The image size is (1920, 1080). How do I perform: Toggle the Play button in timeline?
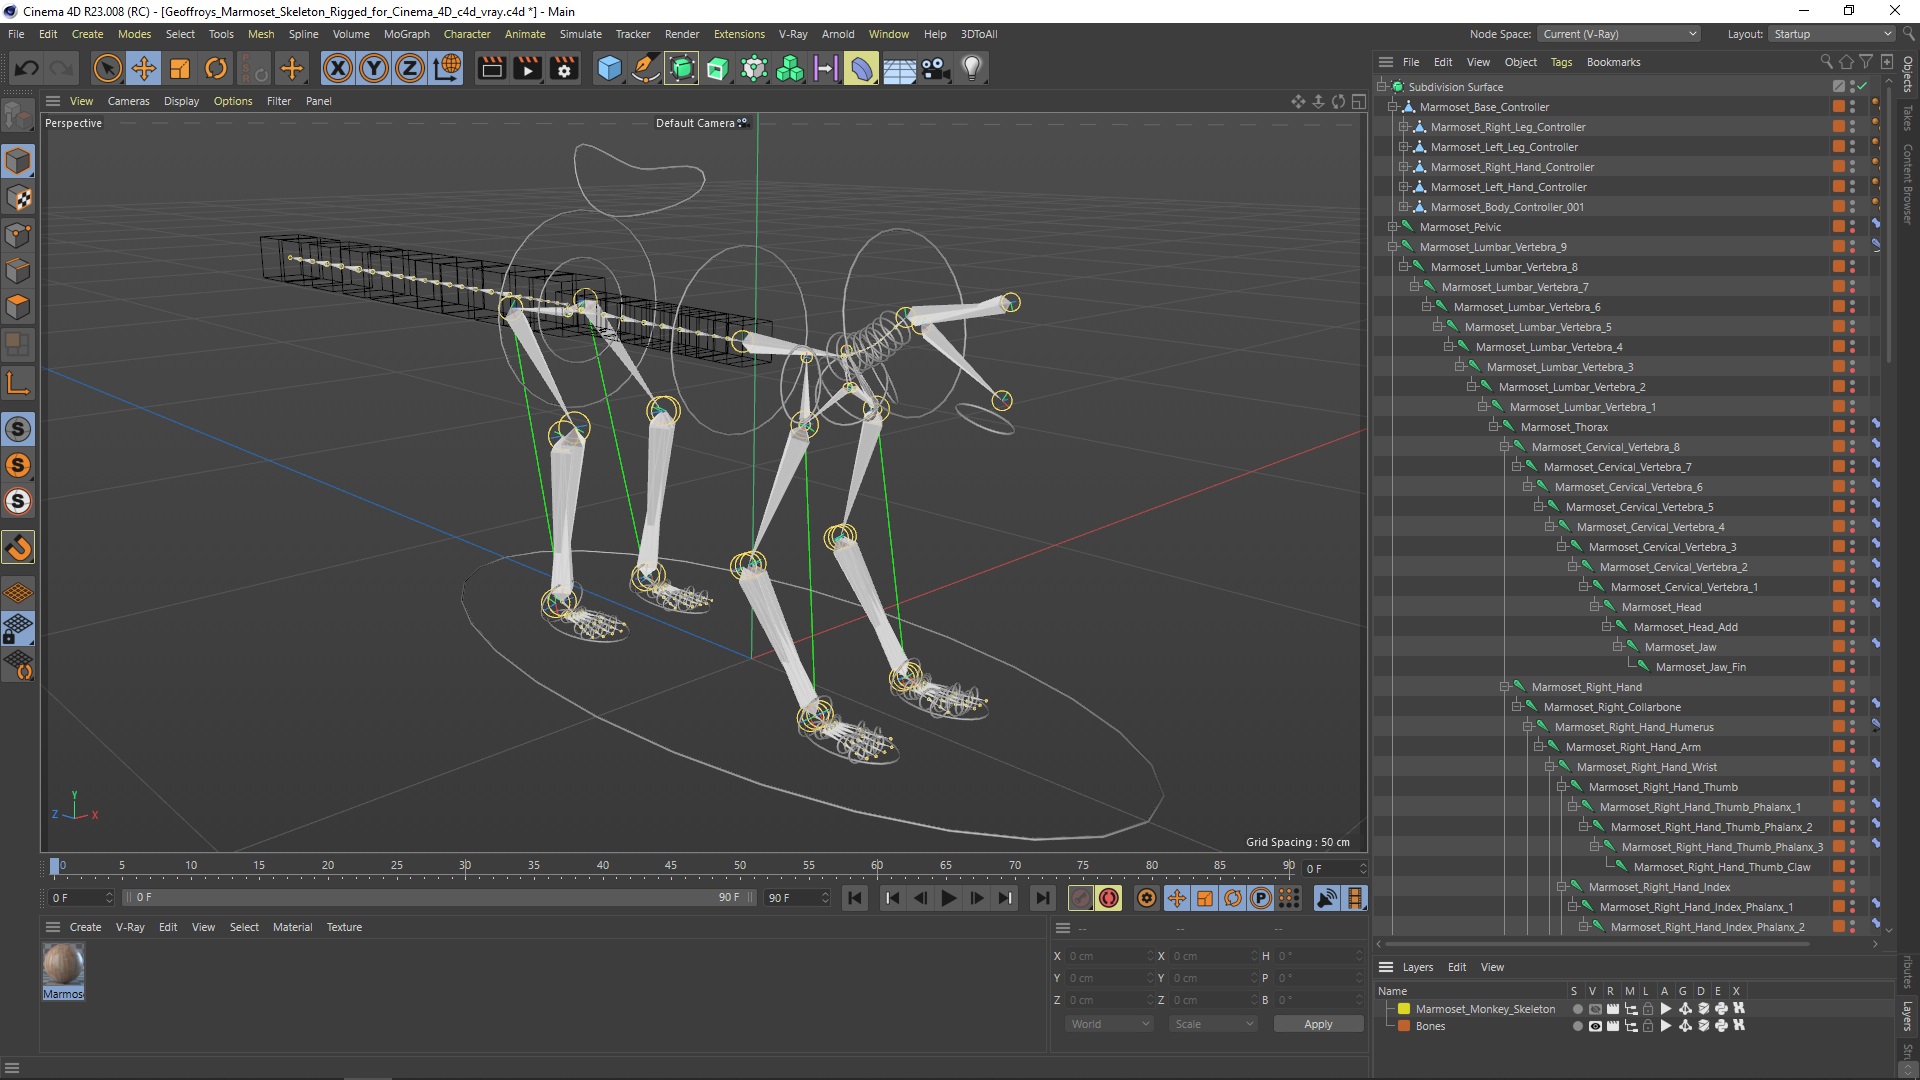point(947,898)
